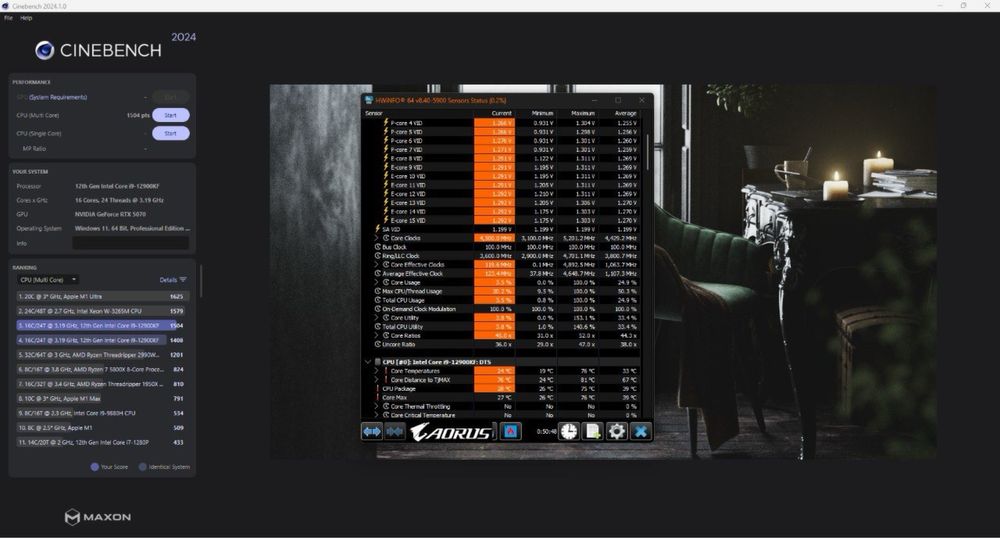The height and width of the screenshot is (538, 1000).
Task: Click the Details filter icon in Ranking
Action: 183,280
